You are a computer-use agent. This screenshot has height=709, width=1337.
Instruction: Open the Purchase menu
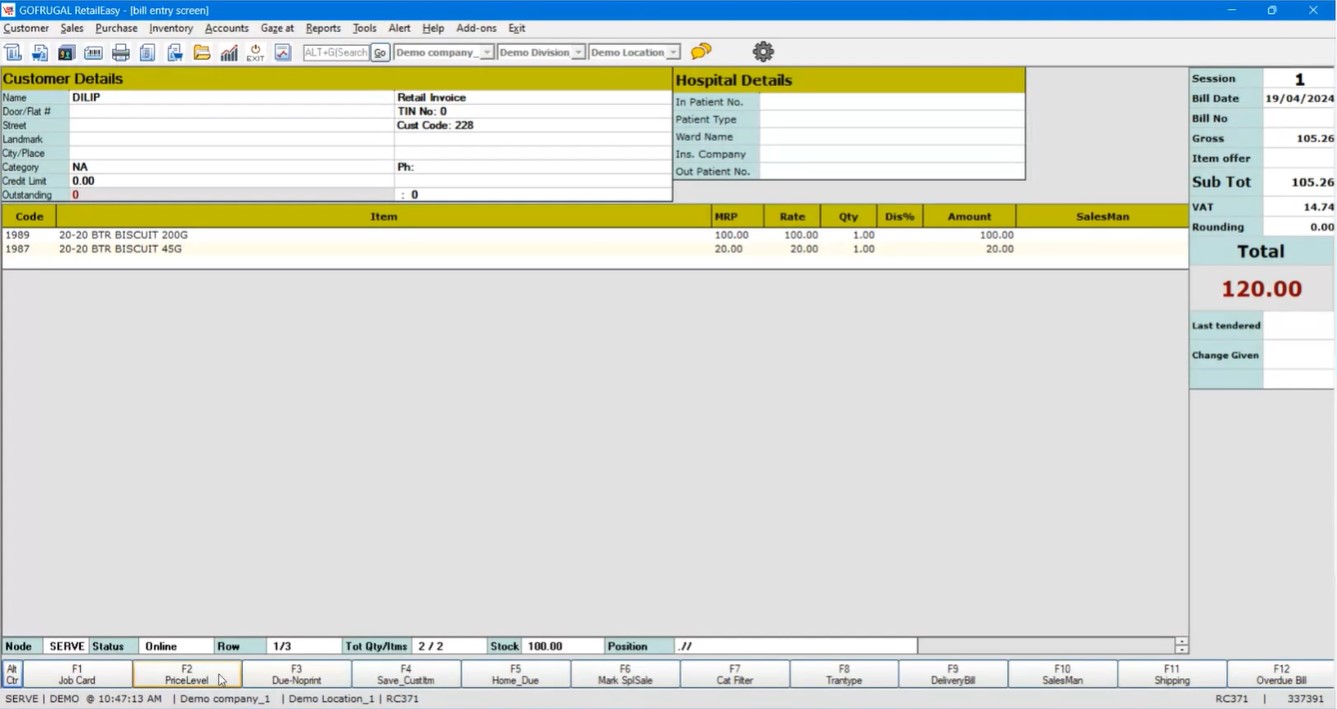(x=116, y=28)
